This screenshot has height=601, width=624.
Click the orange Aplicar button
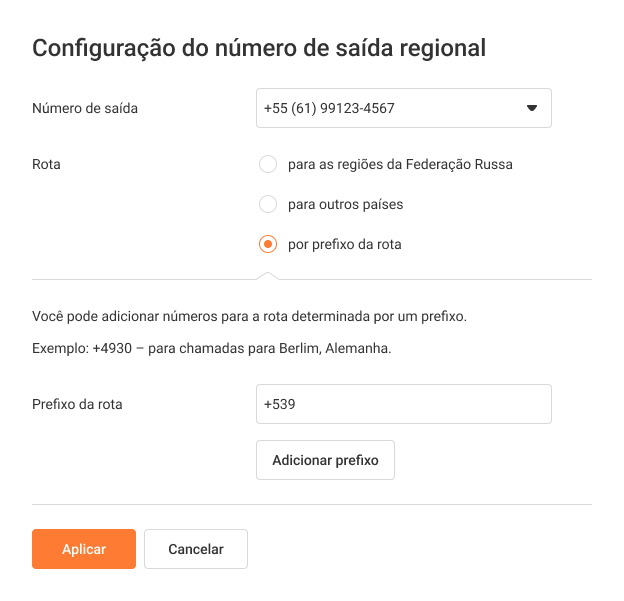click(84, 549)
